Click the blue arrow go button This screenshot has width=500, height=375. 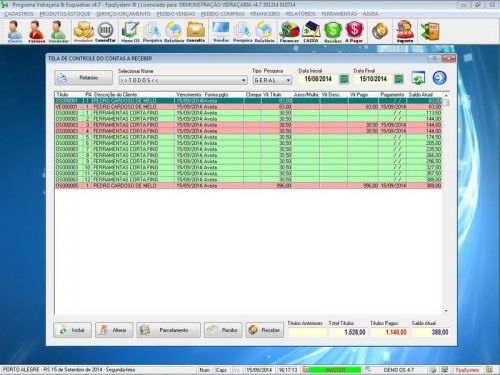point(439,78)
